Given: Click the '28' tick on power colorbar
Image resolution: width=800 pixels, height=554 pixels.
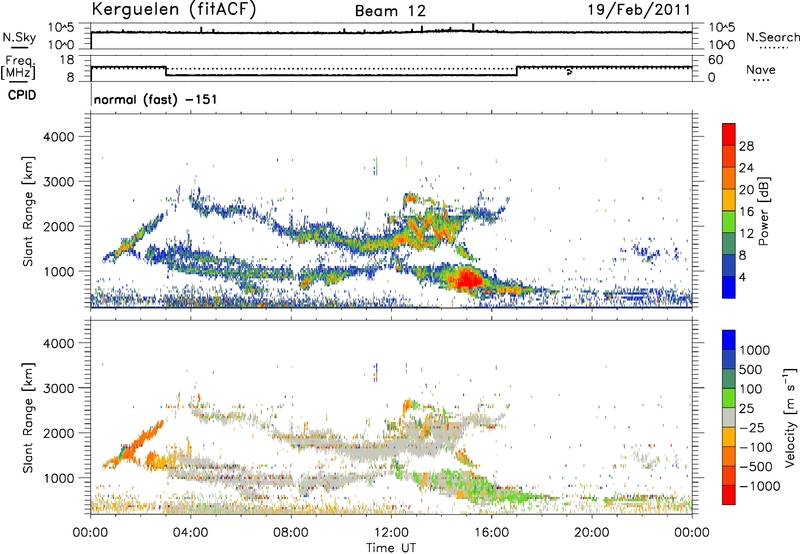Looking at the screenshot, I should coord(746,146).
